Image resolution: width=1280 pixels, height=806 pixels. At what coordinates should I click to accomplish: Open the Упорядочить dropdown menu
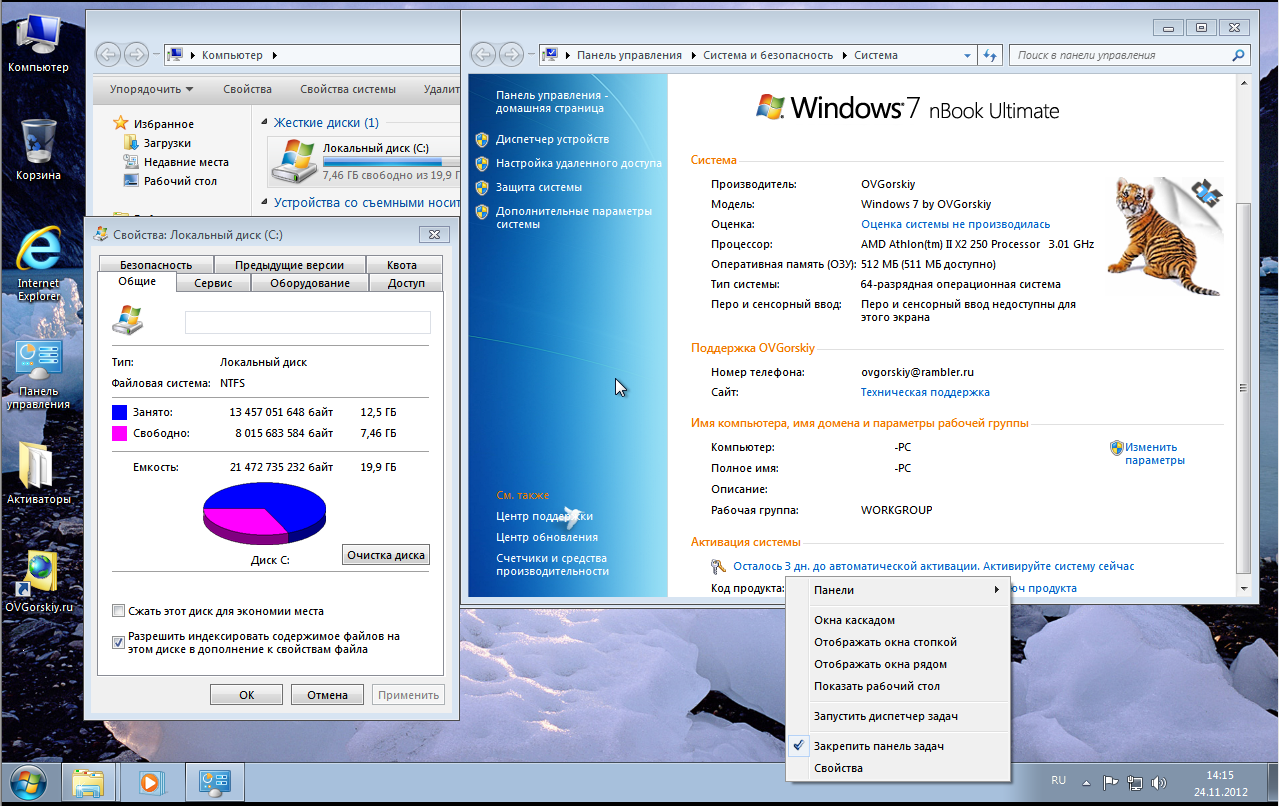[x=152, y=89]
